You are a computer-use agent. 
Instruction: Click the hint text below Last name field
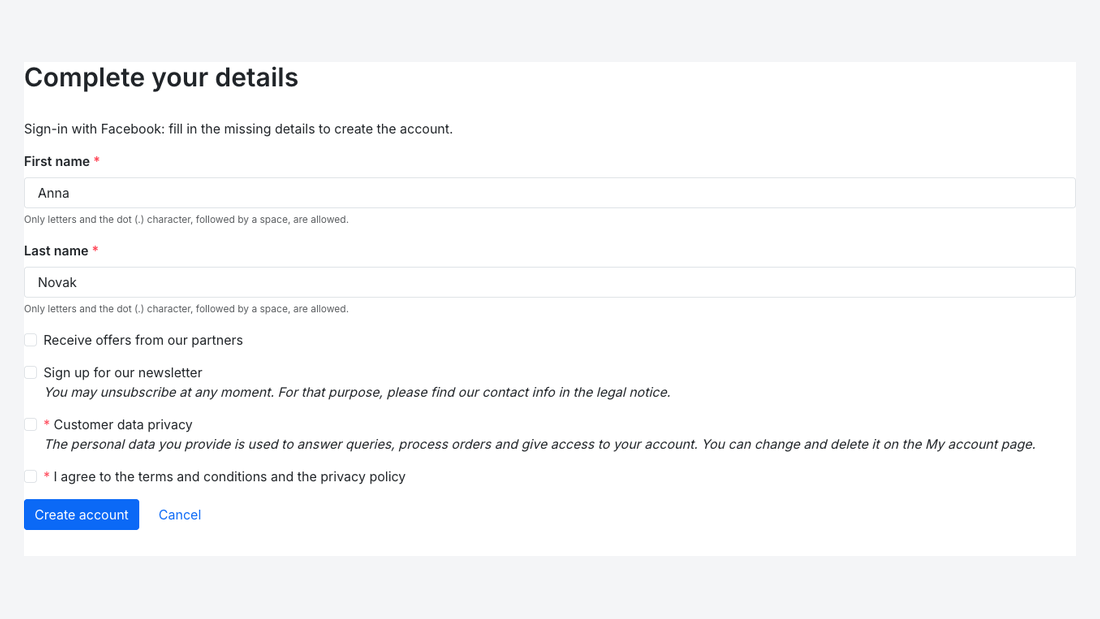click(186, 309)
